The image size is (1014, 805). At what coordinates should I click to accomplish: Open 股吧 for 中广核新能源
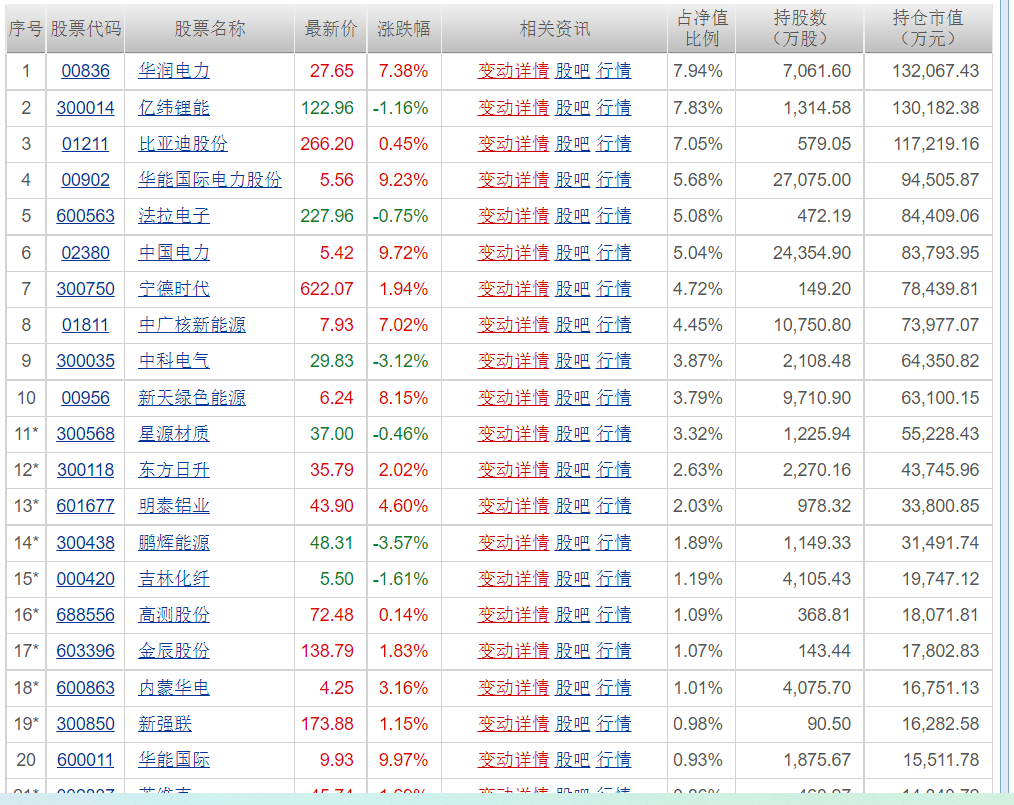tap(571, 325)
